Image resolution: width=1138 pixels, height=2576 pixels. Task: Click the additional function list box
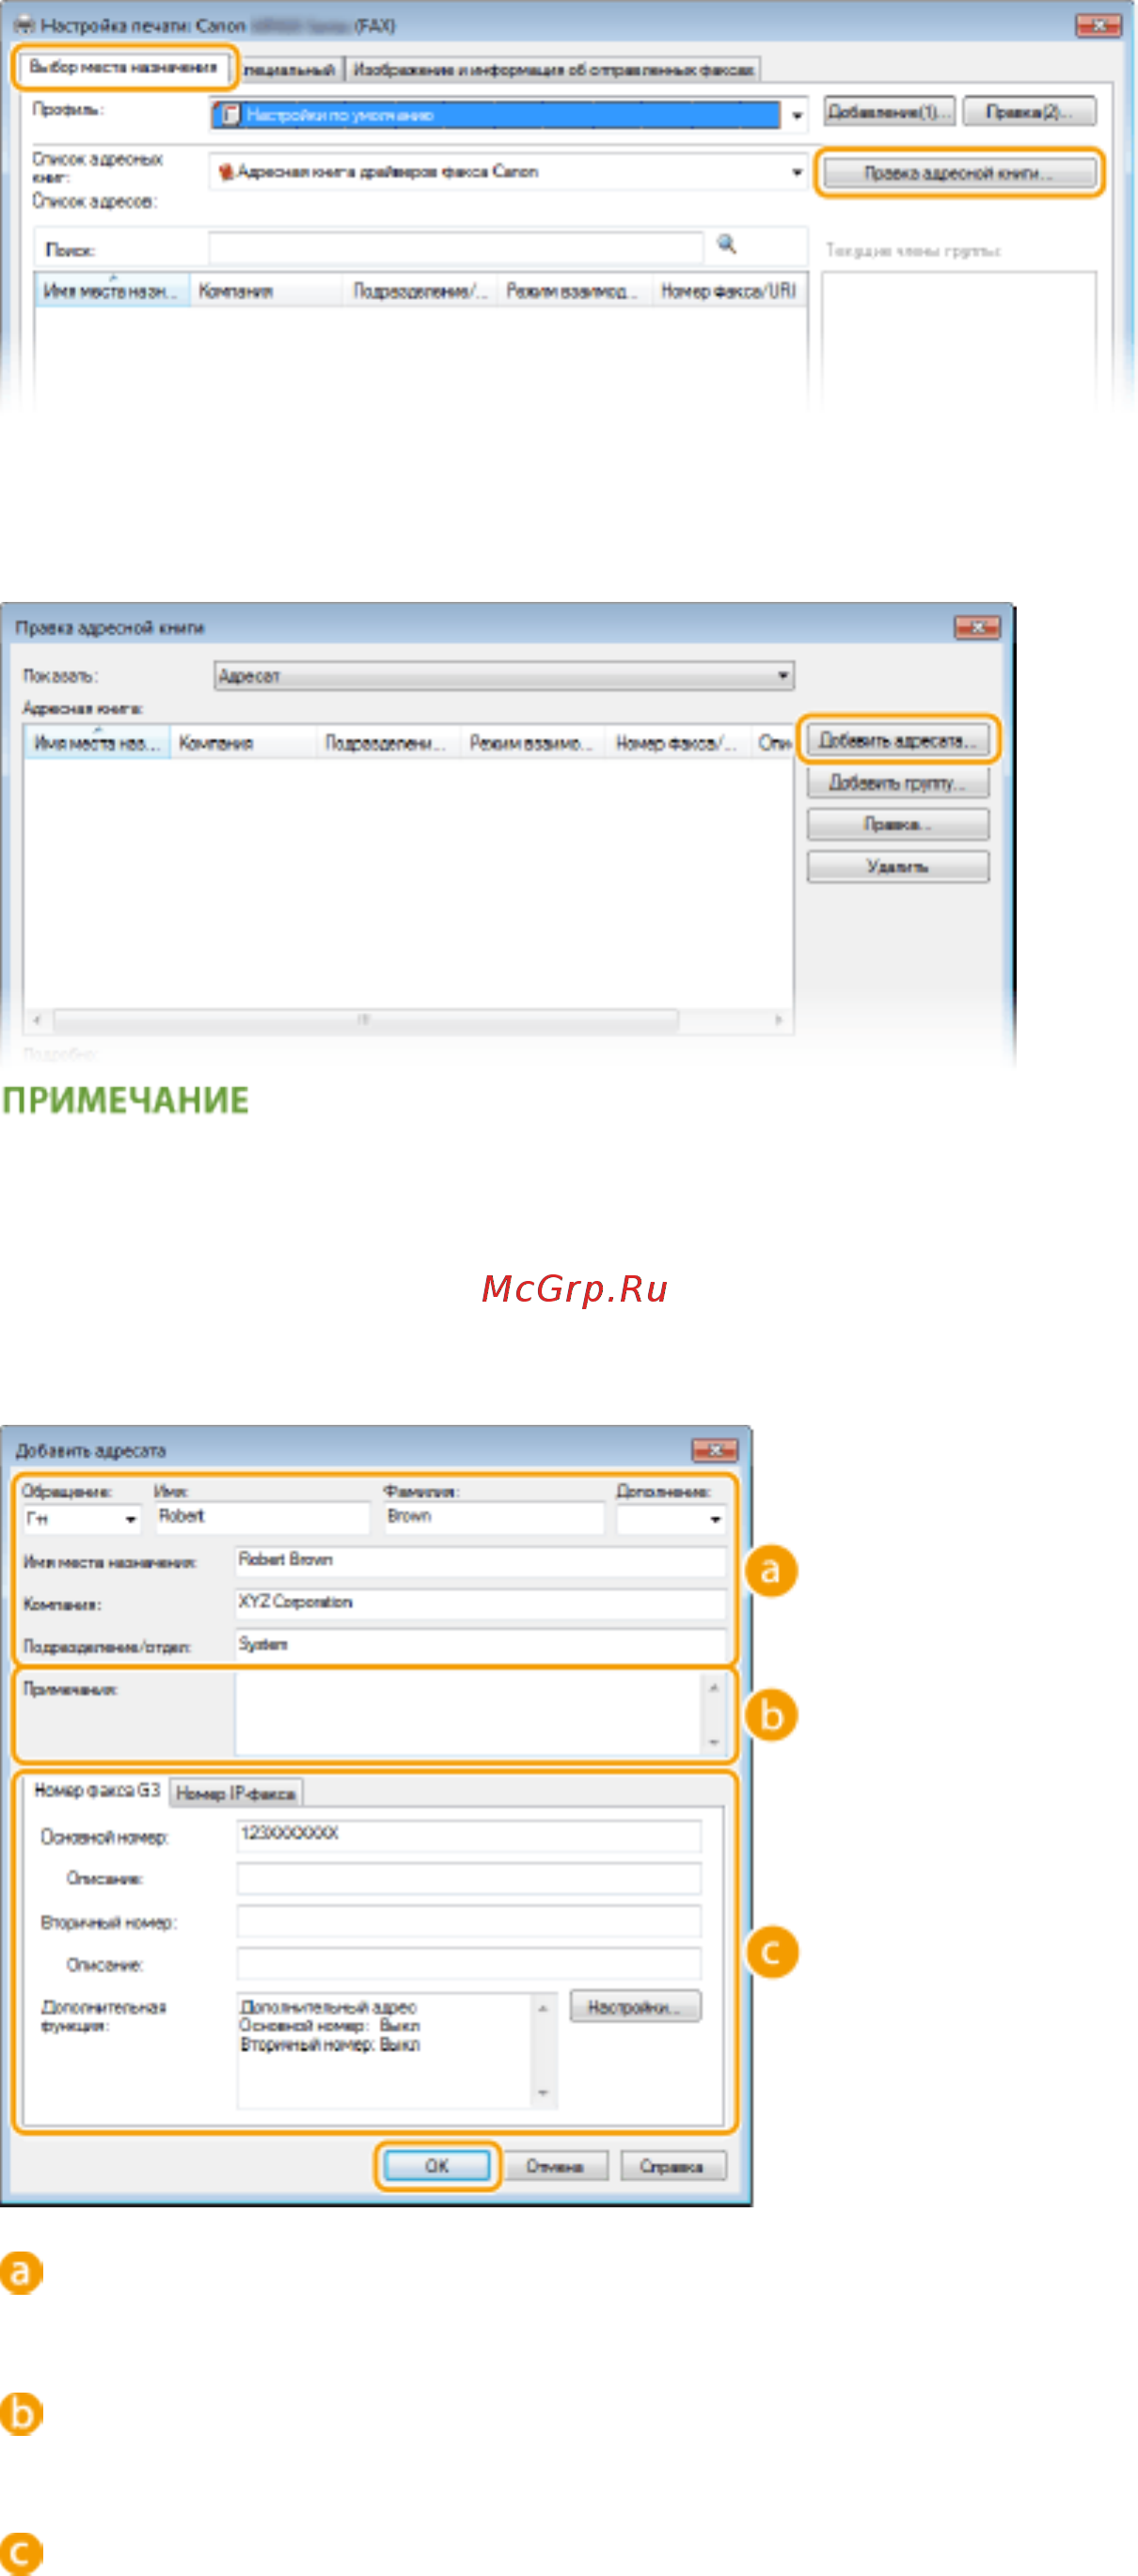pyautogui.click(x=397, y=2050)
